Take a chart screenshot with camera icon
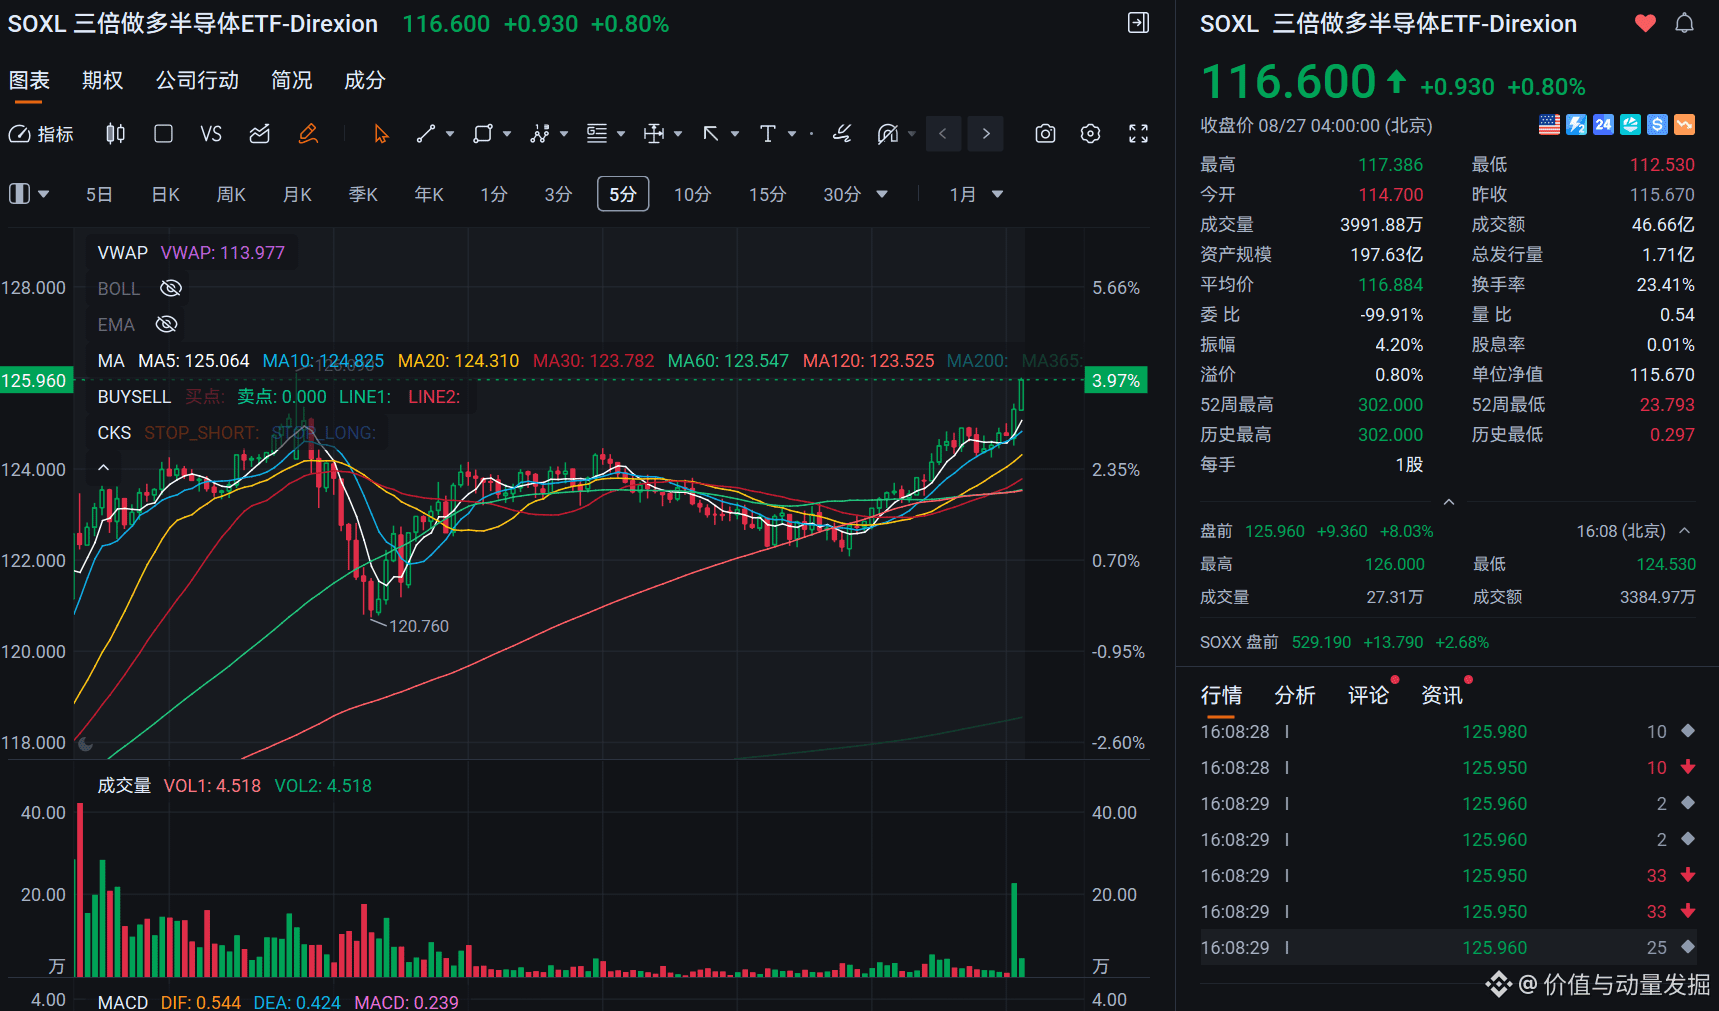Viewport: 1719px width, 1011px height. coord(1045,134)
